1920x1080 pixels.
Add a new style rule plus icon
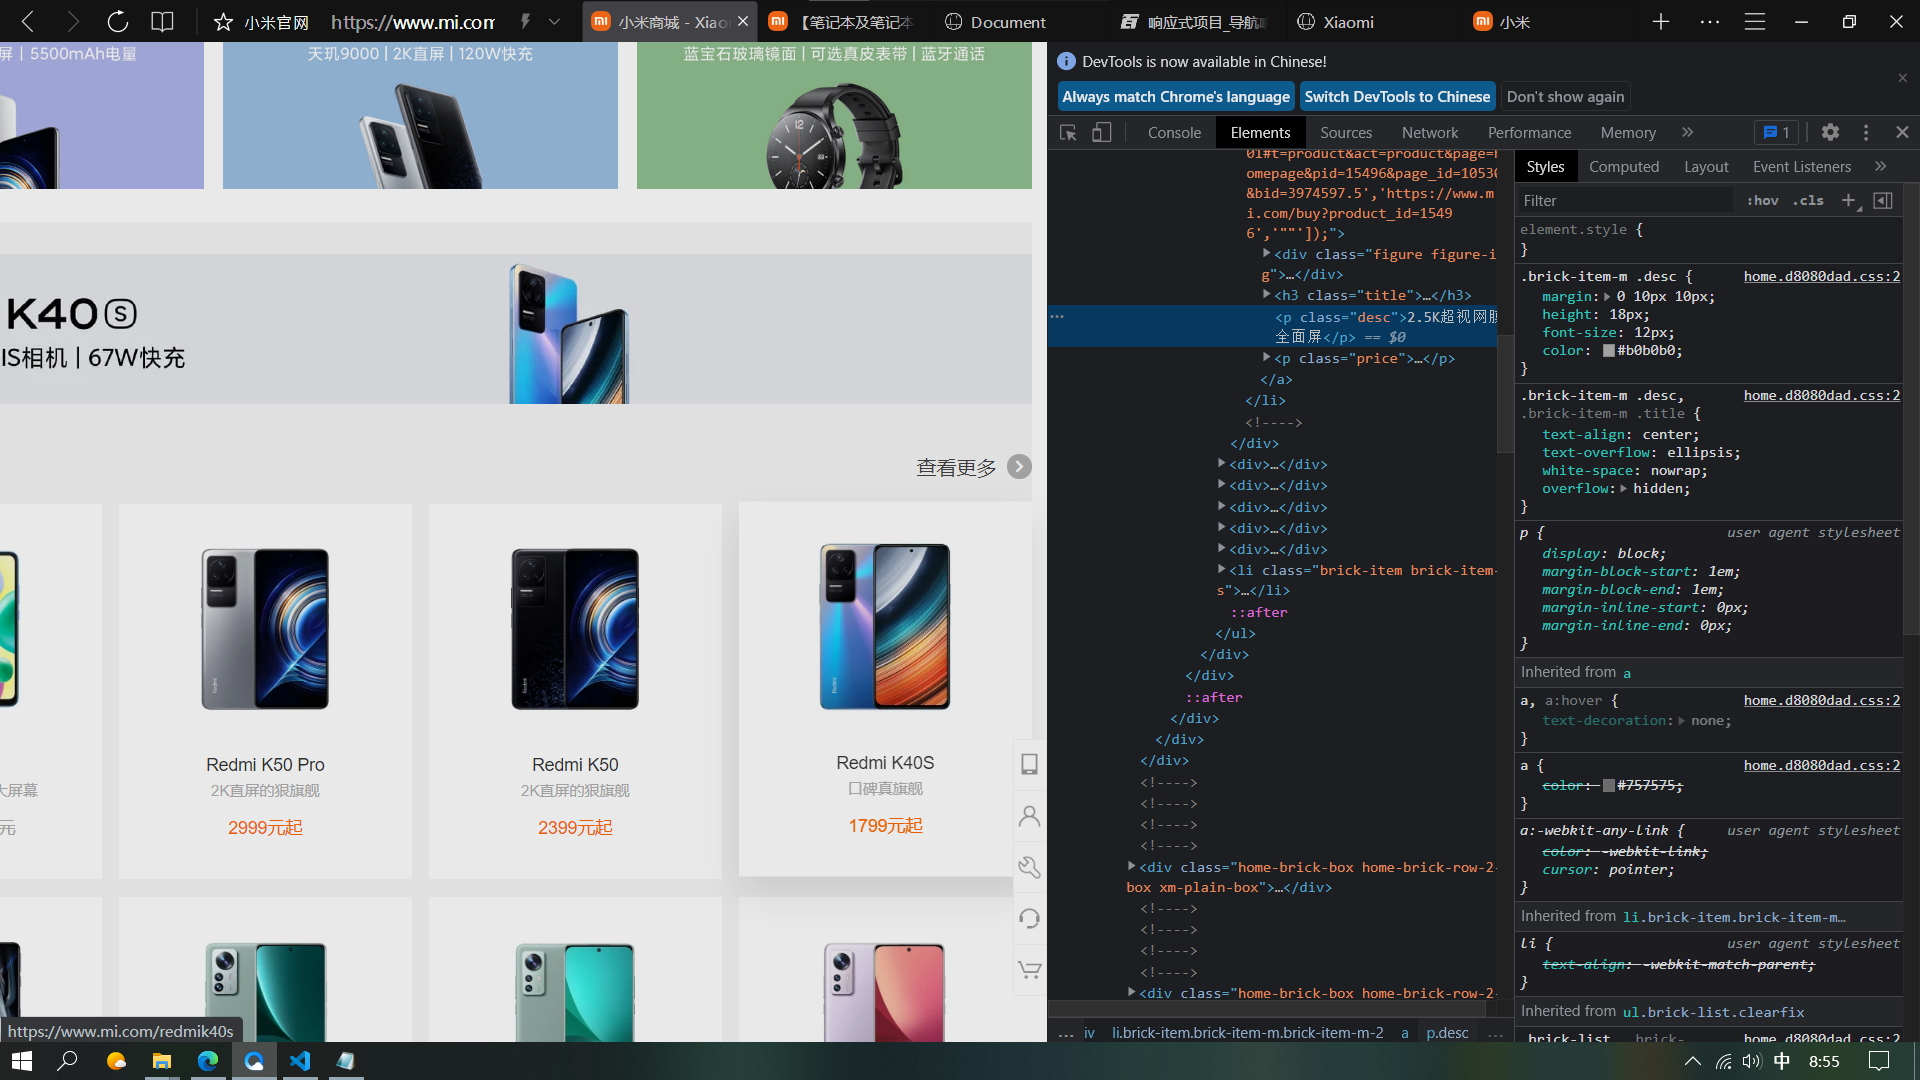(1849, 200)
